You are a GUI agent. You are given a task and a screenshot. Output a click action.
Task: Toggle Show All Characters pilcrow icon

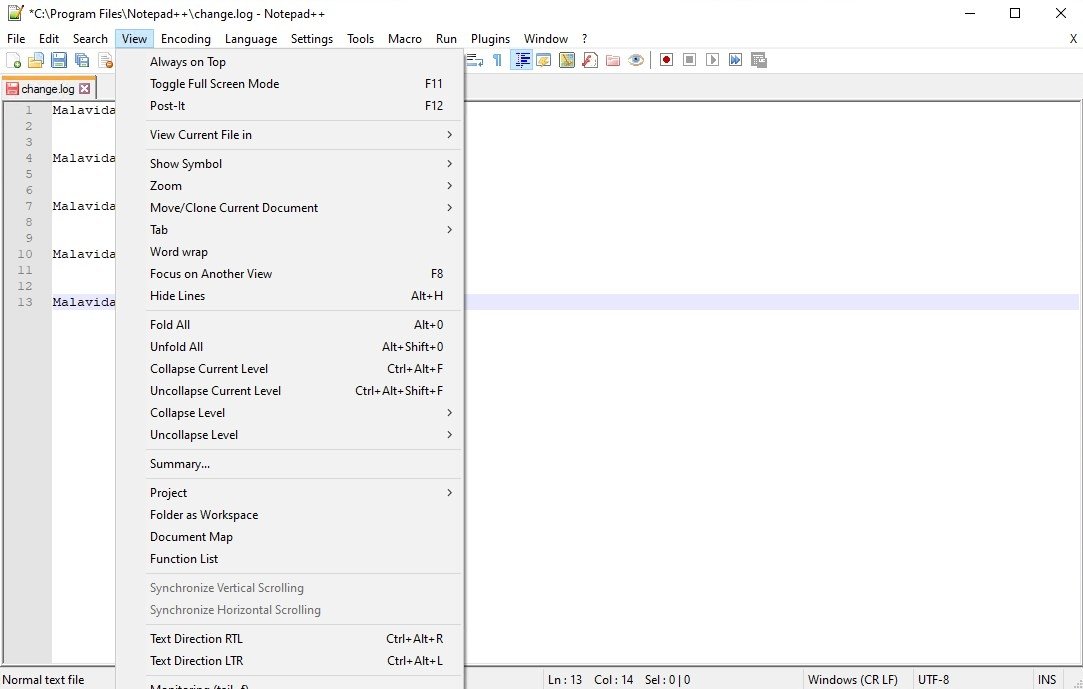497,61
